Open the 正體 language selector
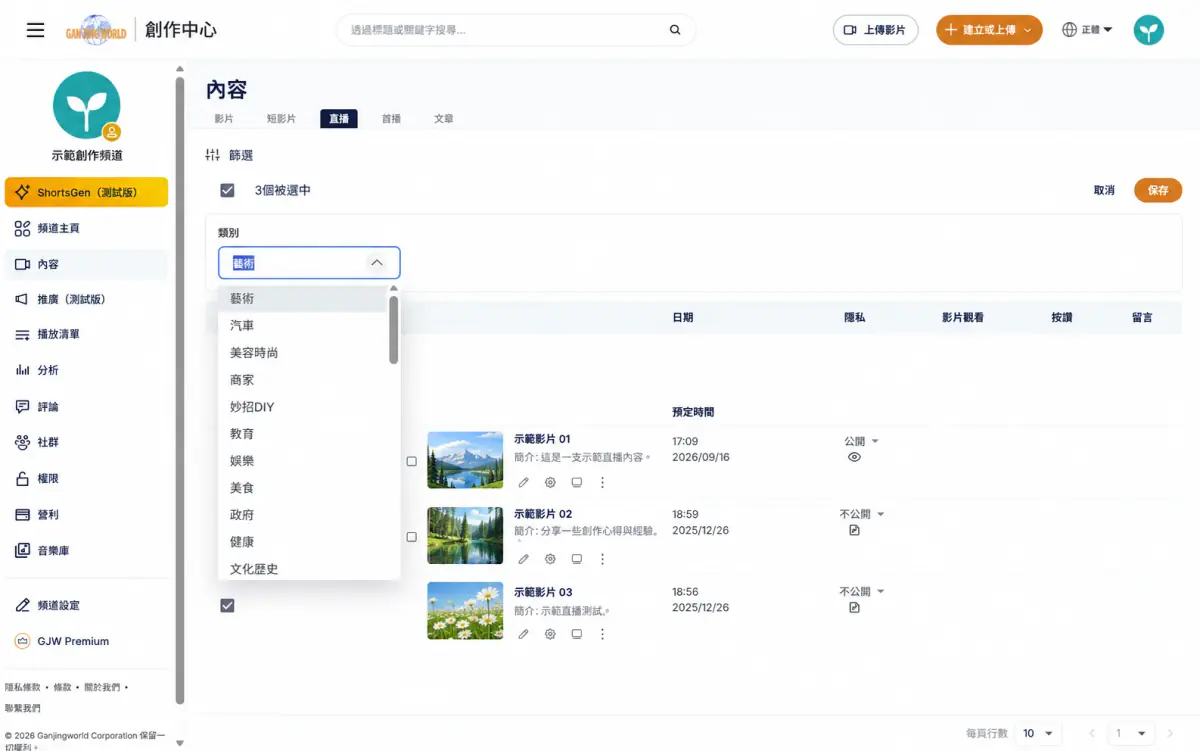 pyautogui.click(x=1088, y=30)
